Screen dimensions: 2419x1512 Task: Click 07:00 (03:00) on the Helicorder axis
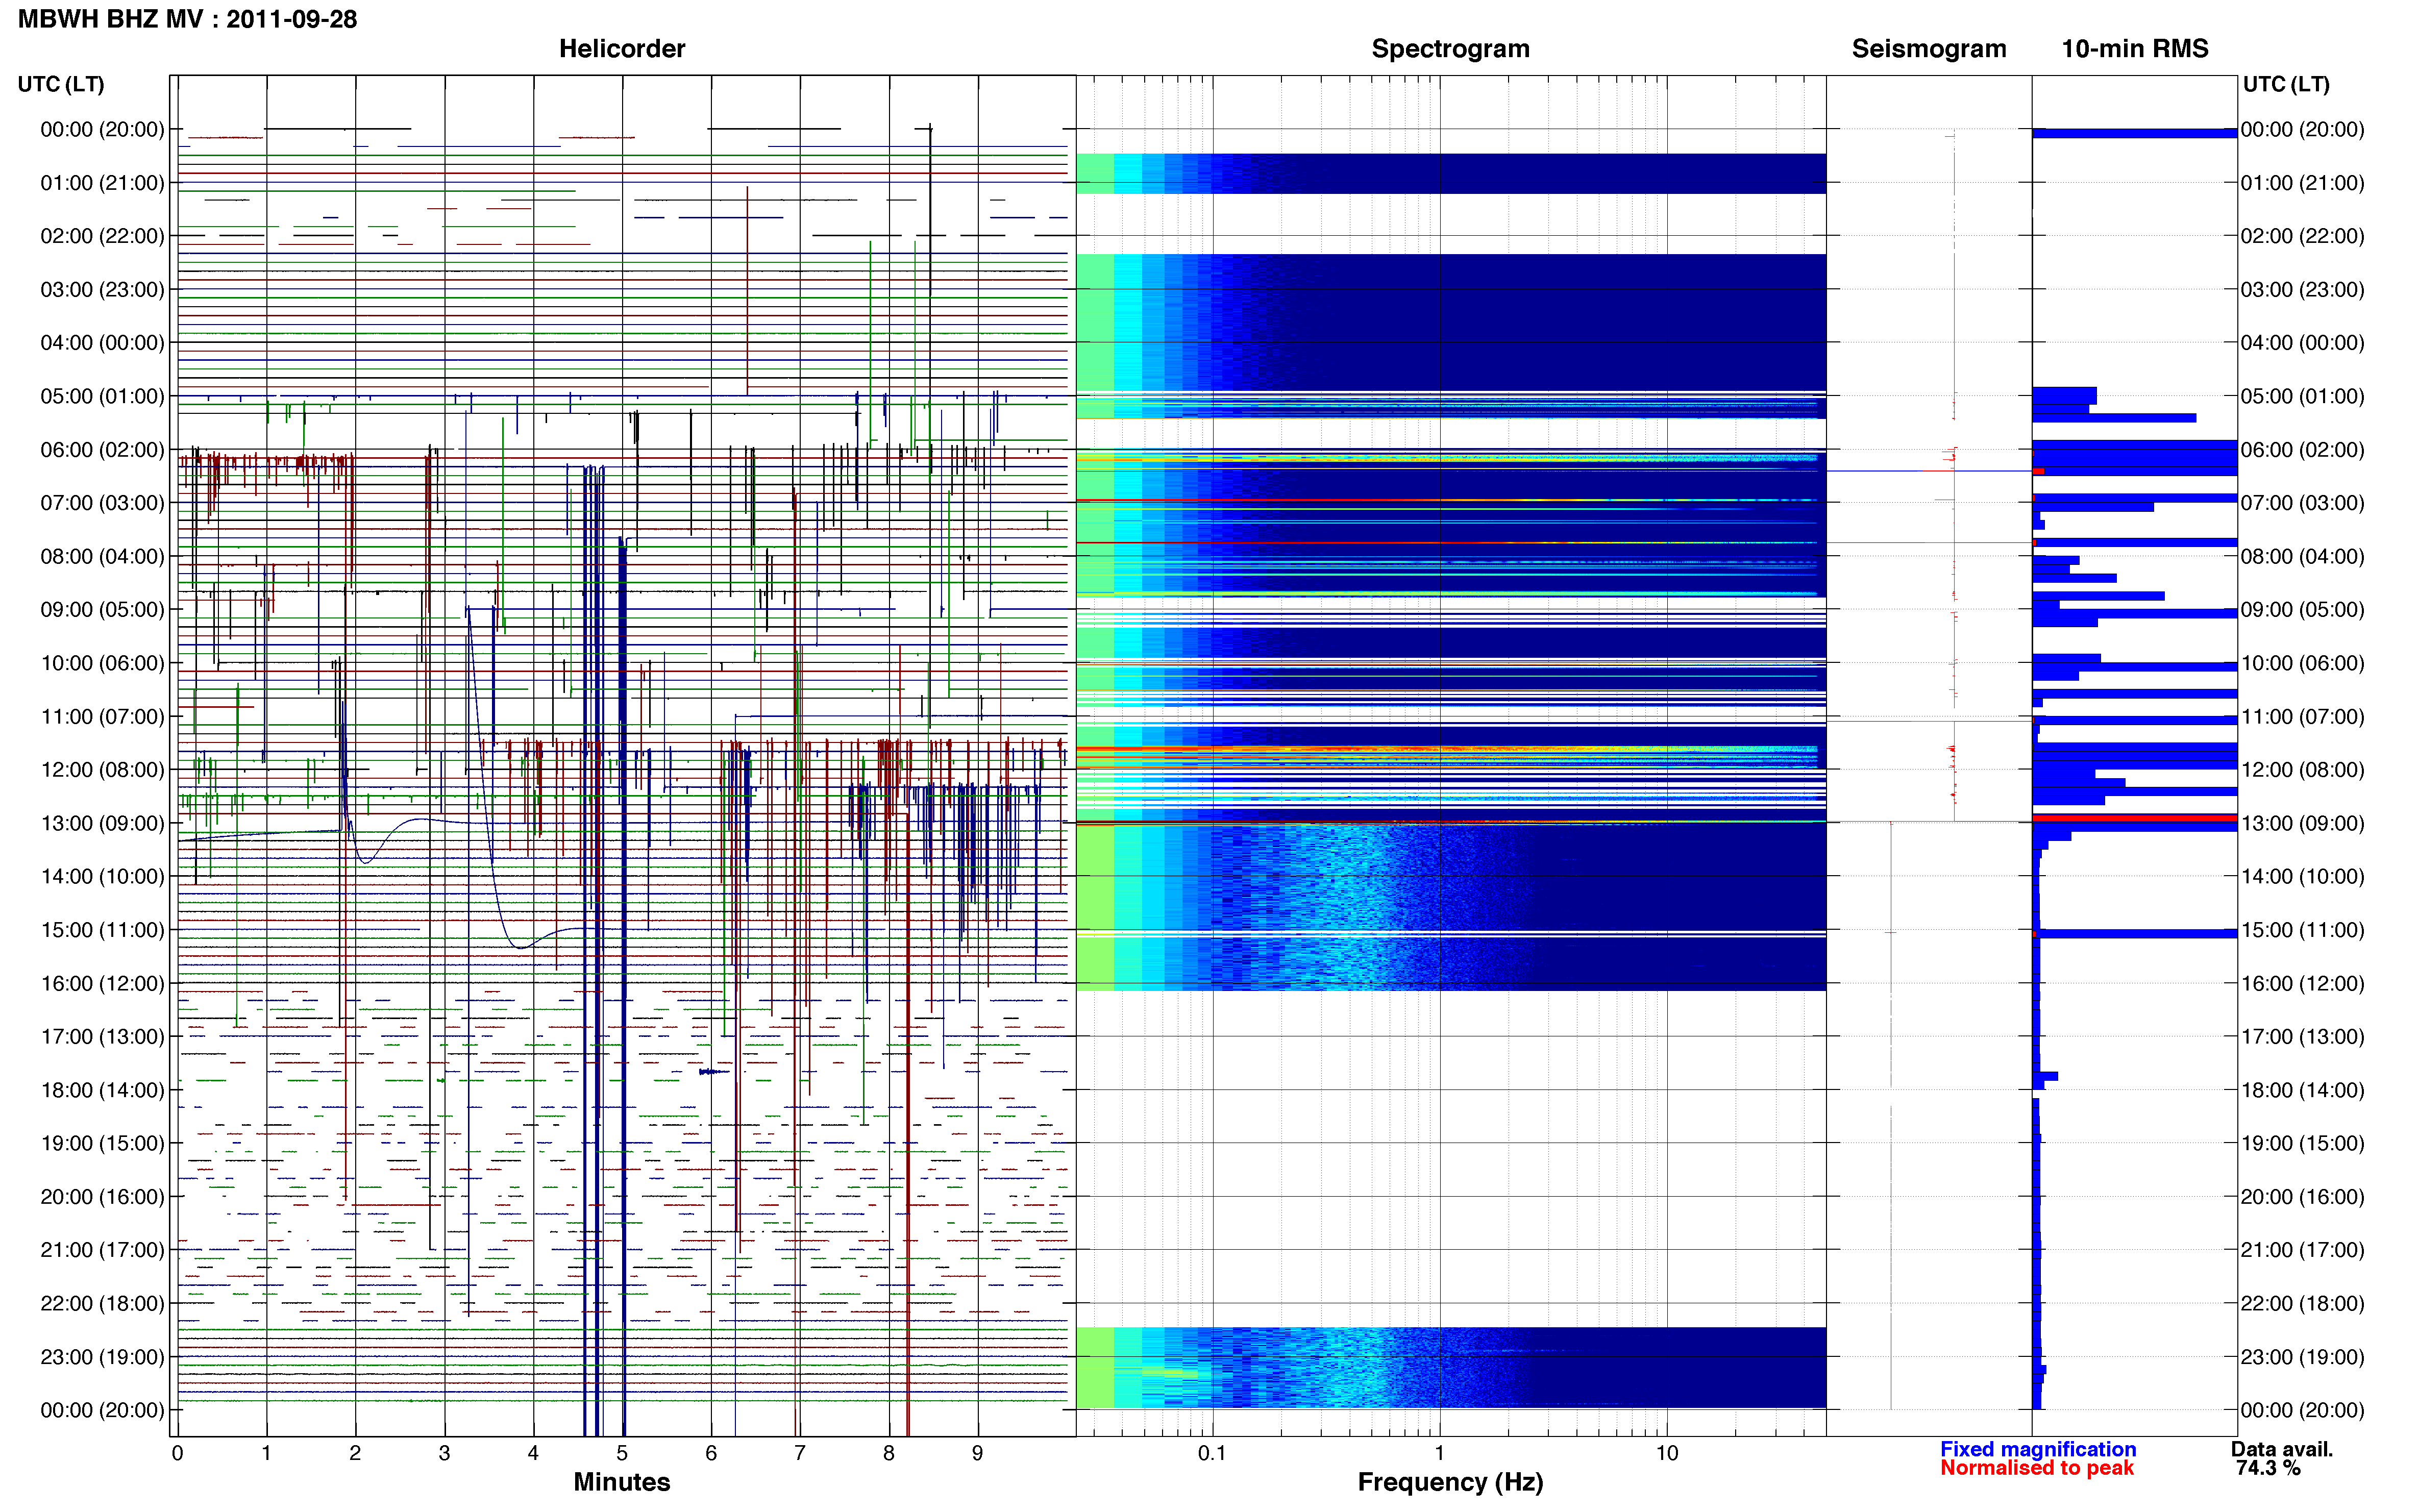click(102, 503)
